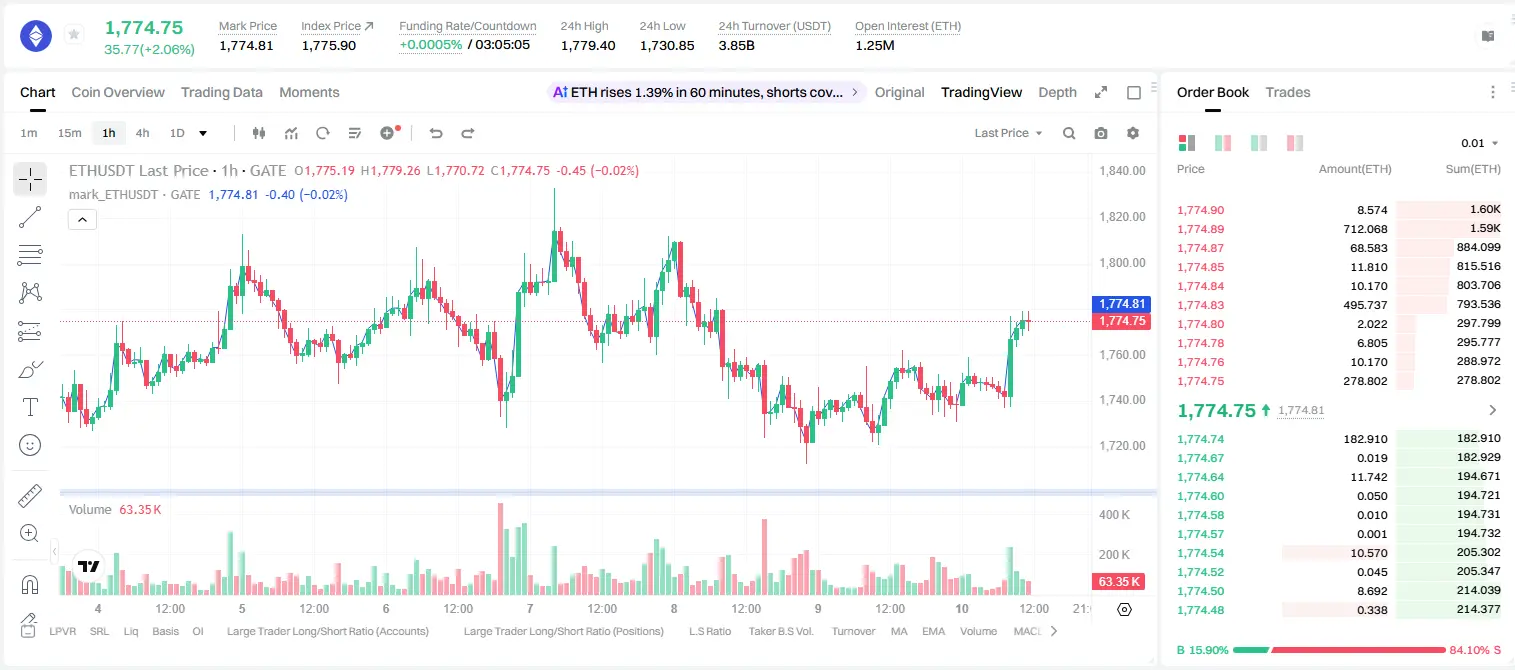Image resolution: width=1515 pixels, height=670 pixels.
Task: Select the ruler measure tool
Action: [30, 495]
